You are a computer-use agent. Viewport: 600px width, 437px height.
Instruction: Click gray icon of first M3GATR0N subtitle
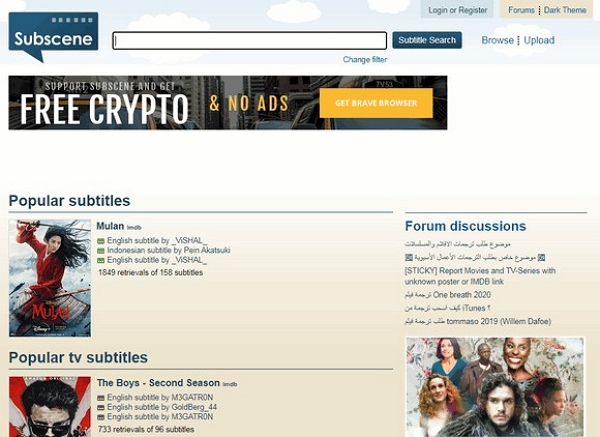point(101,398)
